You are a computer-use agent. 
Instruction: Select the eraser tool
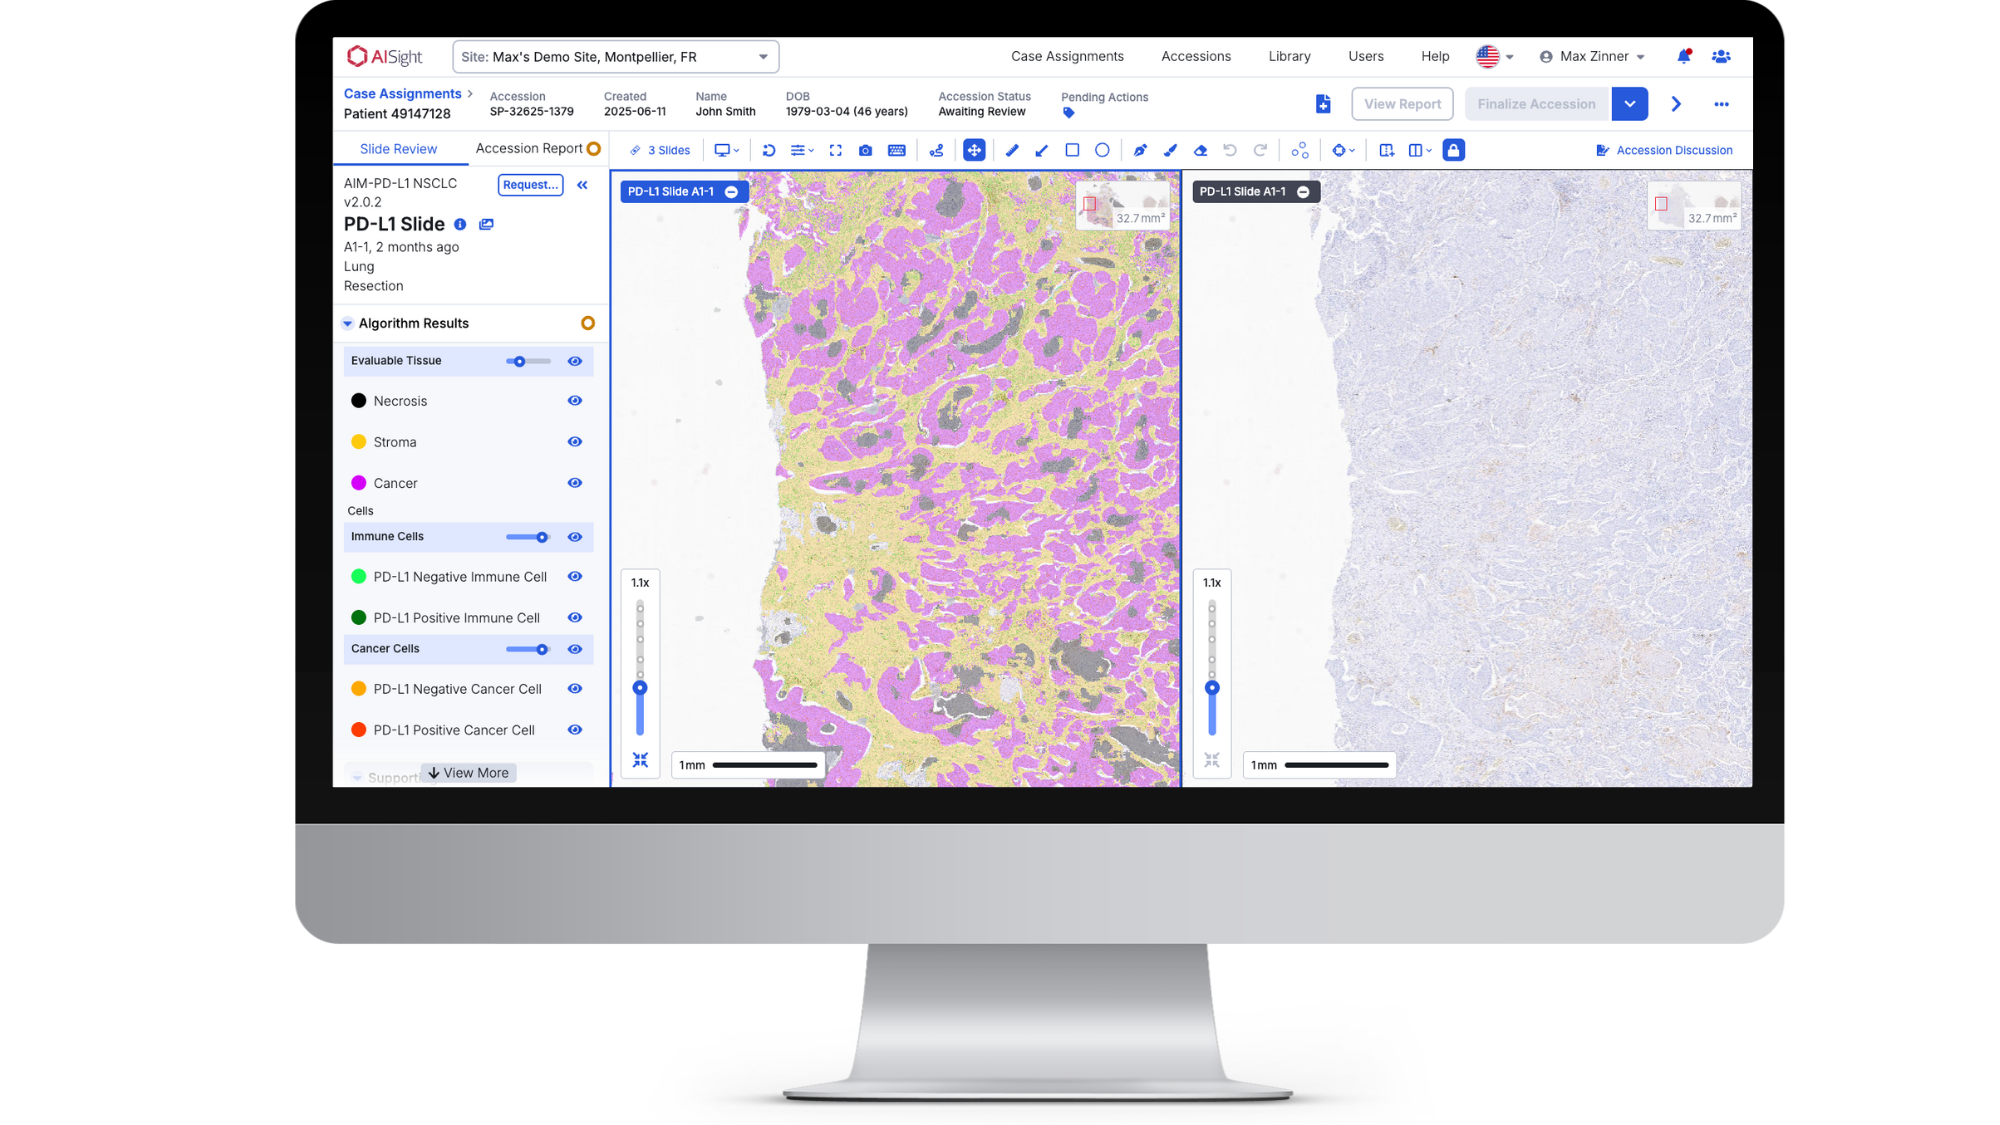click(1200, 150)
